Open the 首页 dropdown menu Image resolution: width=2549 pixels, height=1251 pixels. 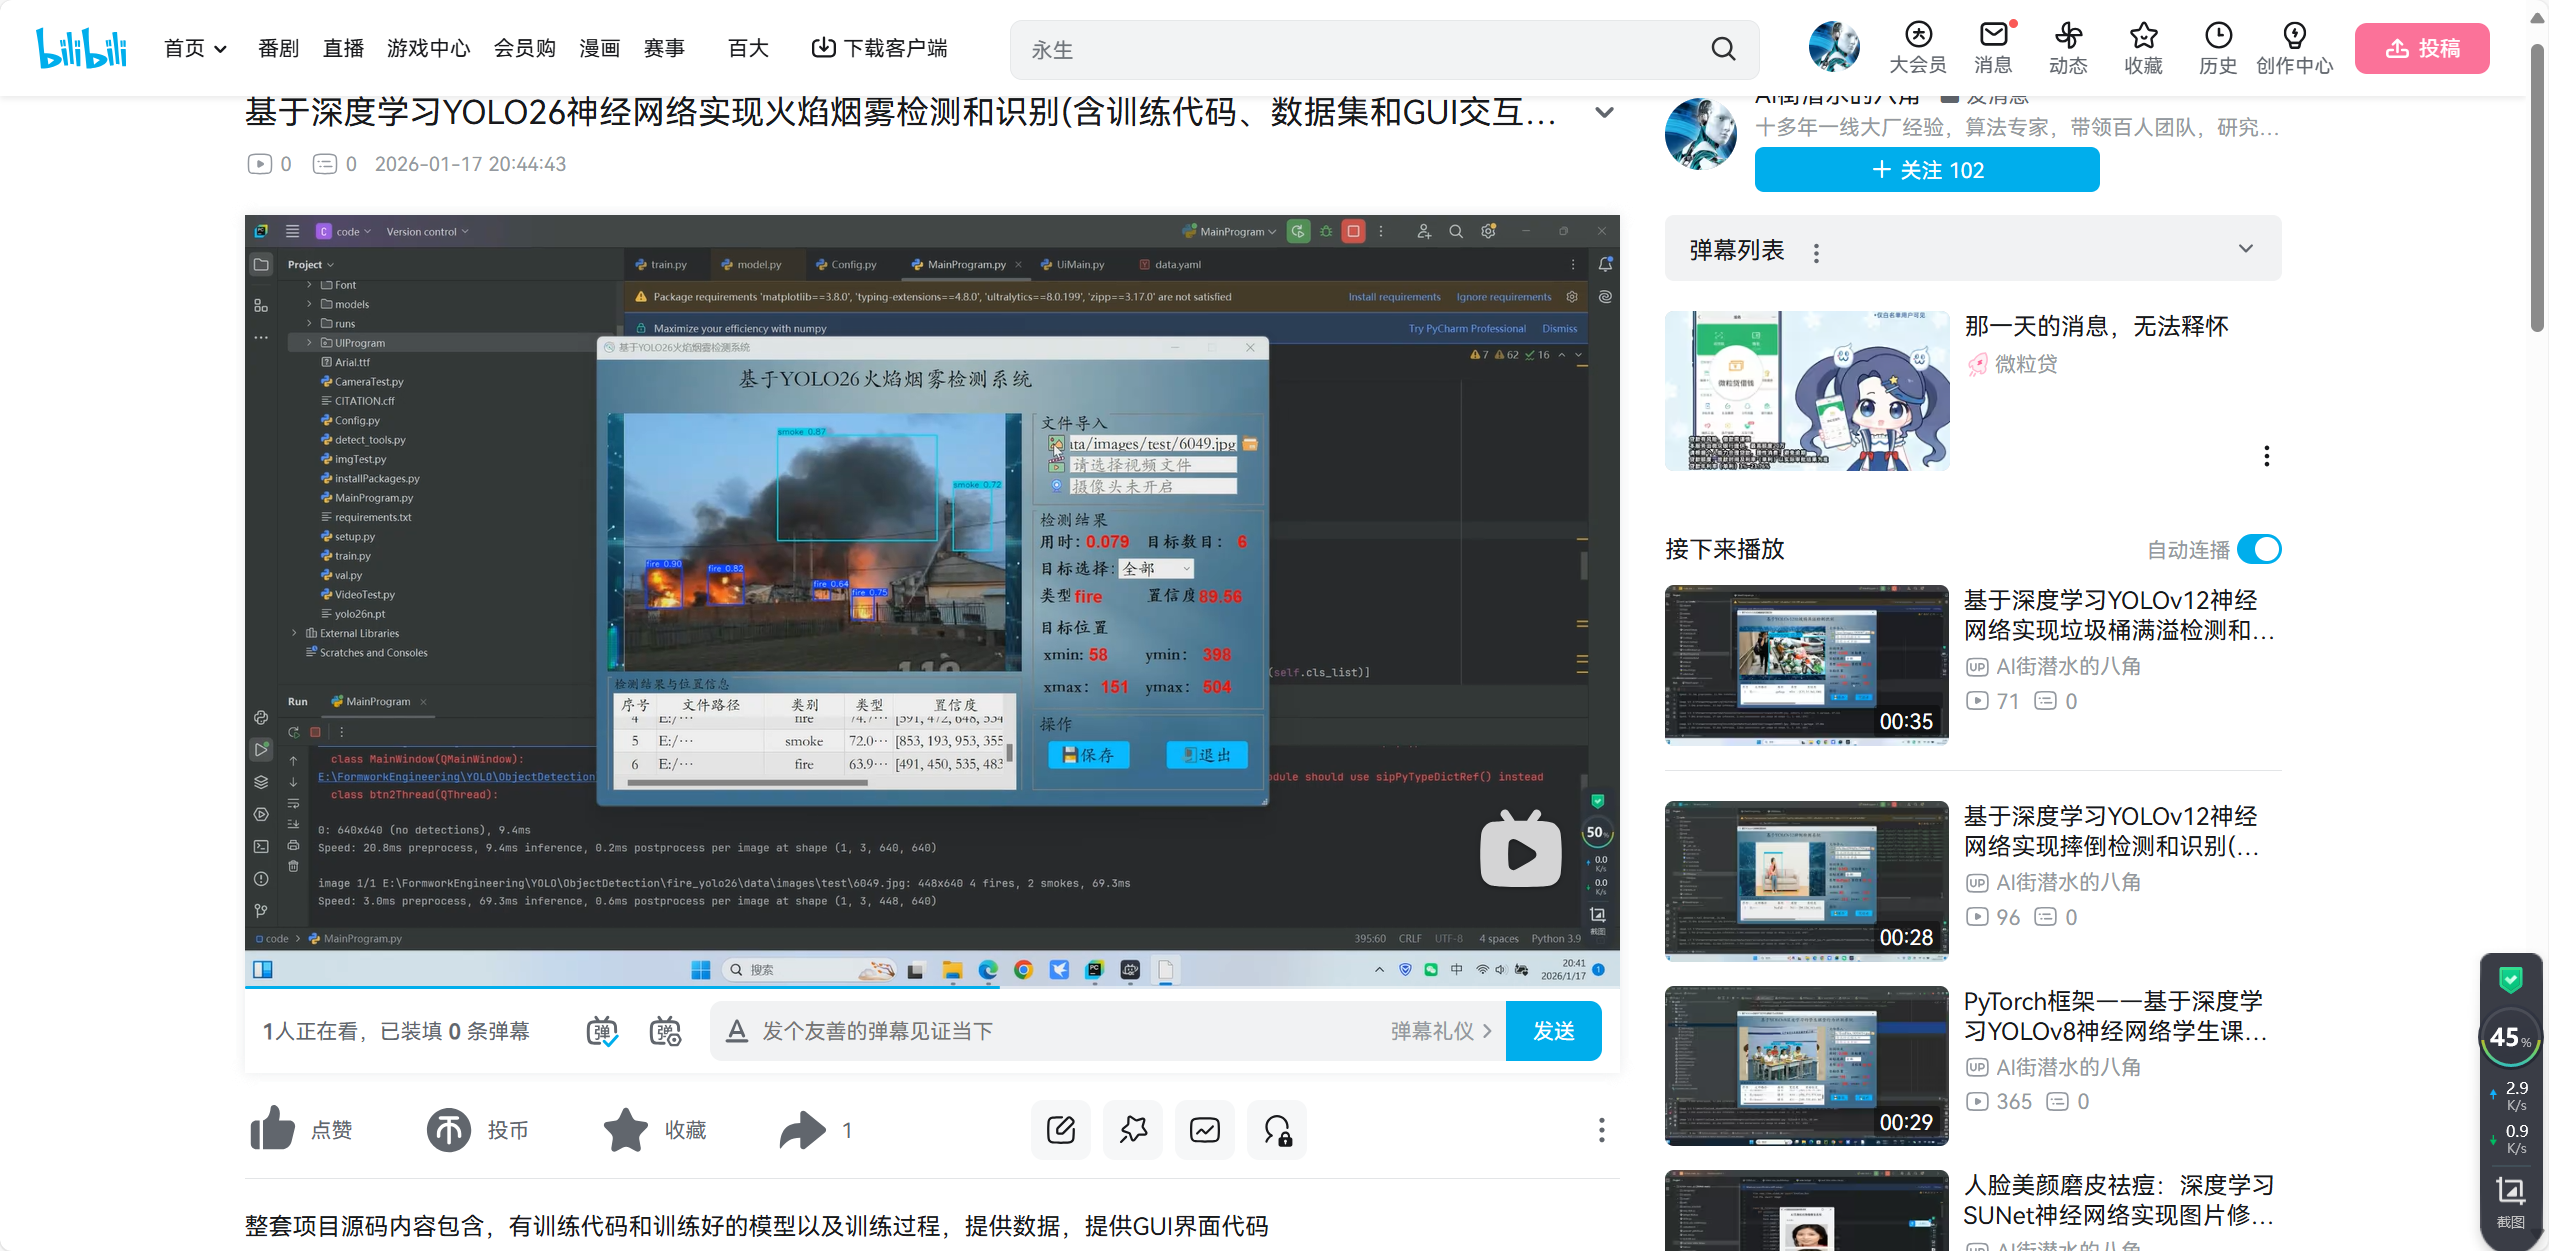(195, 49)
